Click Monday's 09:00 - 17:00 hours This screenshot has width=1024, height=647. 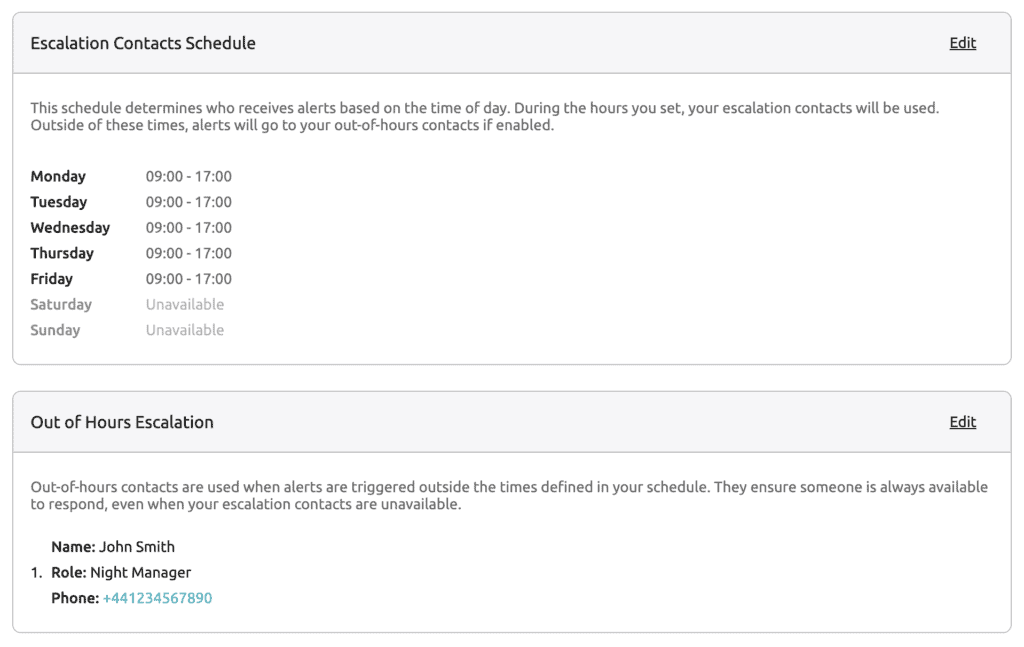[x=188, y=177]
